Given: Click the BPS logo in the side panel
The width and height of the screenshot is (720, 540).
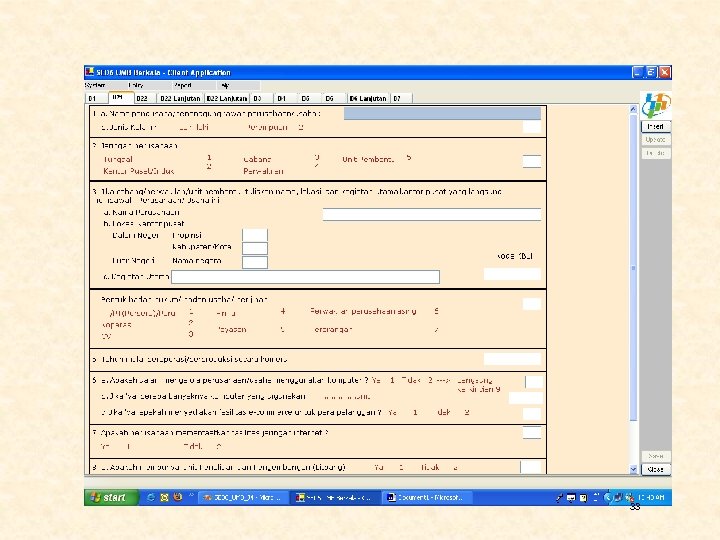Looking at the screenshot, I should (656, 105).
